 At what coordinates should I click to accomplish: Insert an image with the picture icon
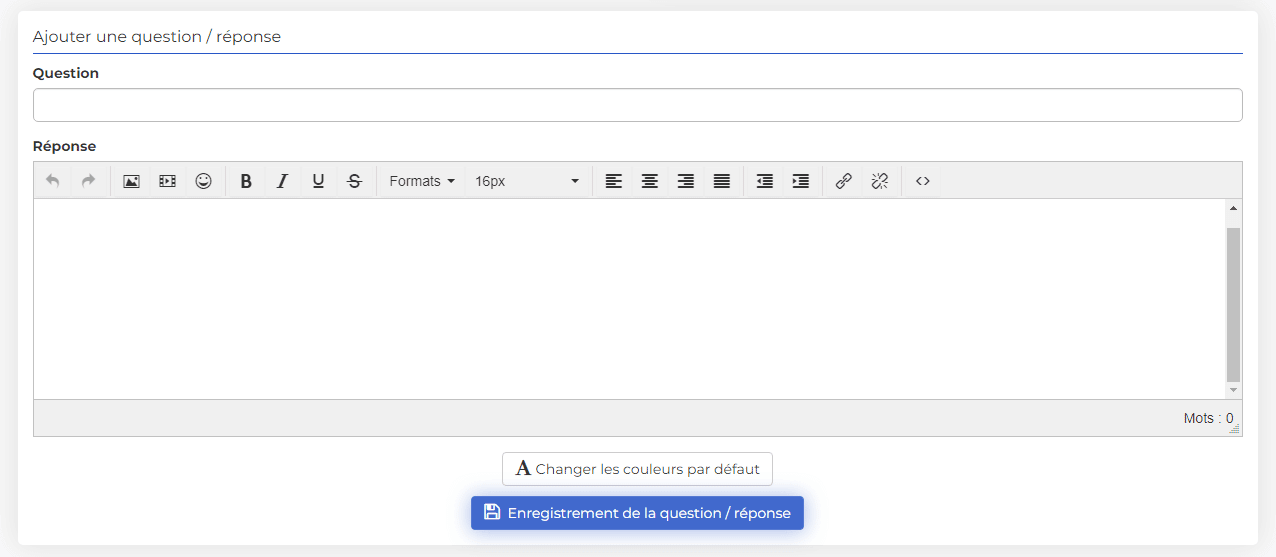coord(131,181)
